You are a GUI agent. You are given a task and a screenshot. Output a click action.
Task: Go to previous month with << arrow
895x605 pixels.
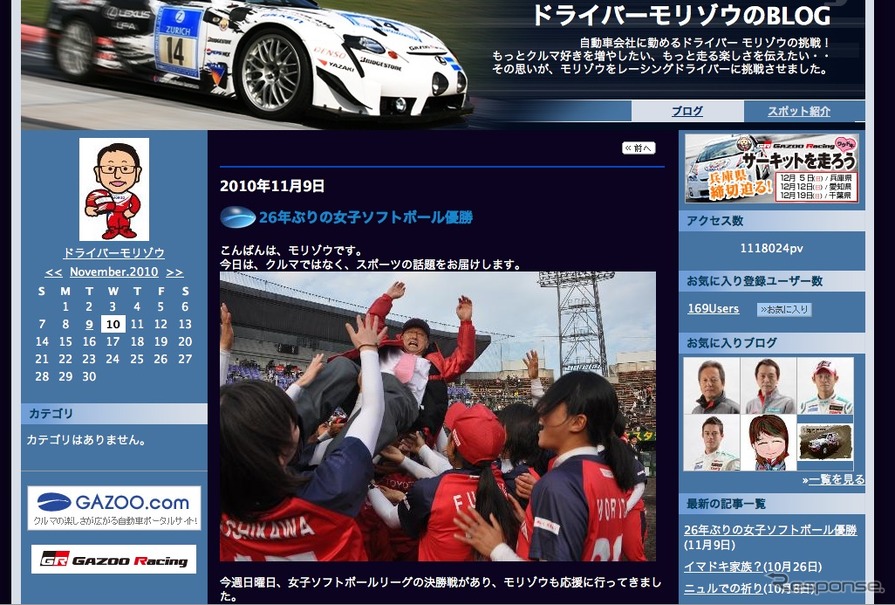pos(53,272)
